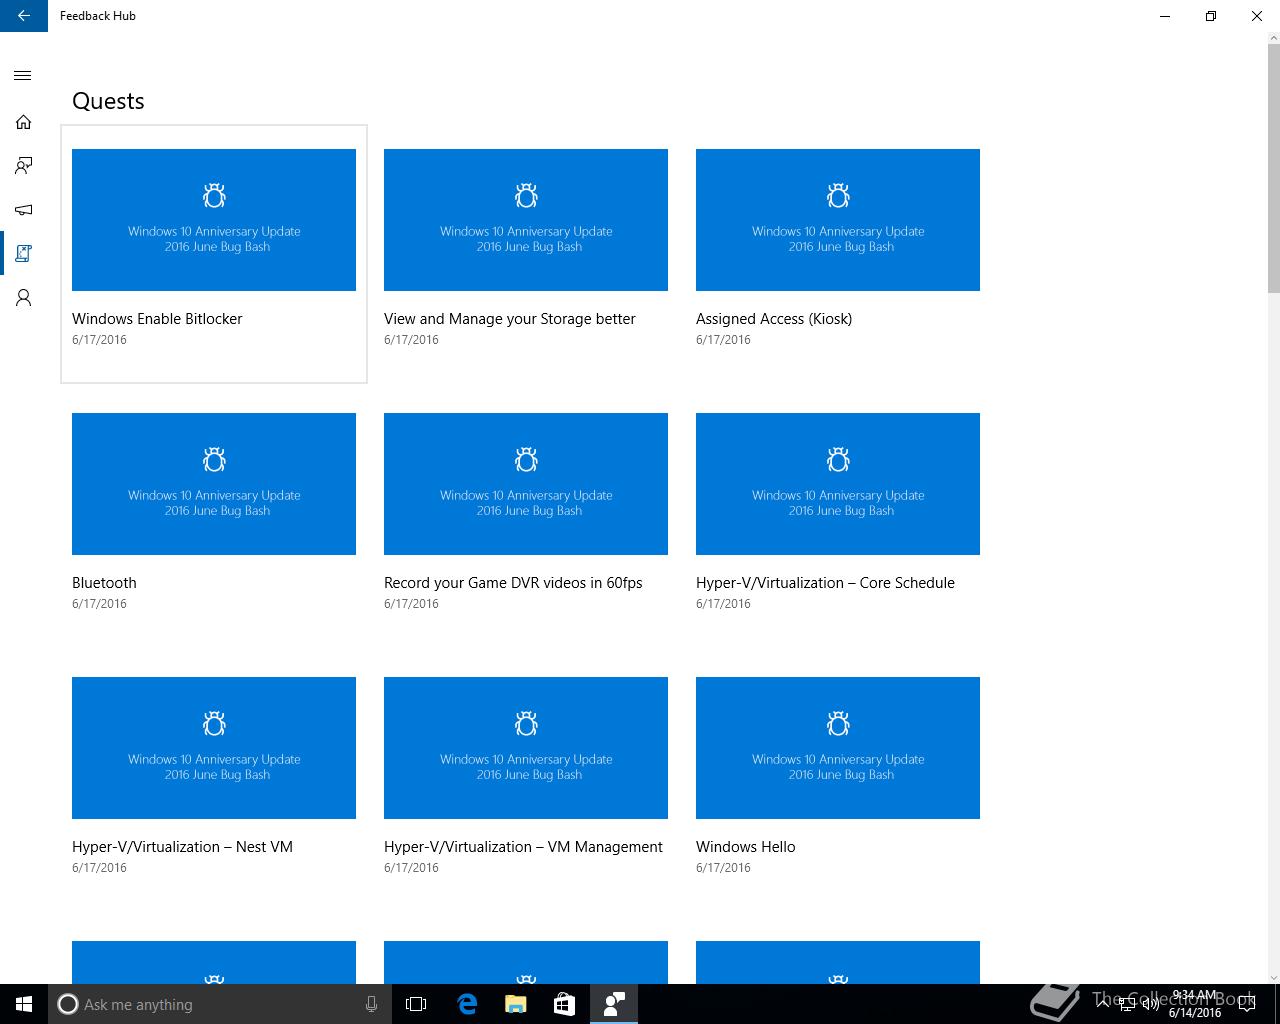This screenshot has width=1280, height=1024.
Task: Open the Feedback icon in sidebar
Action: [x=24, y=166]
